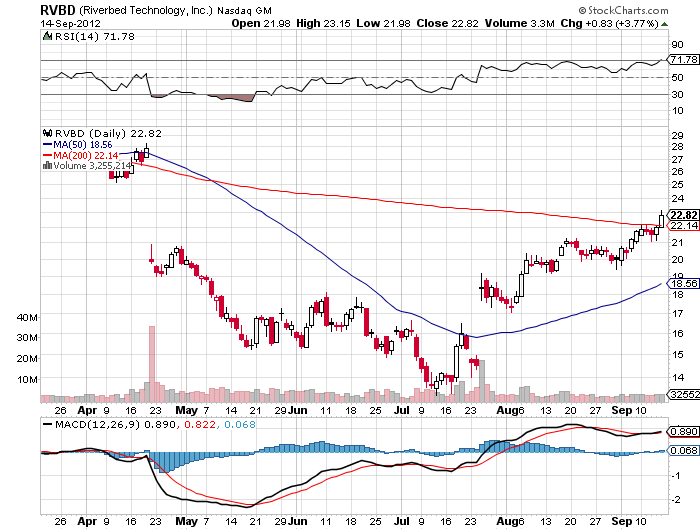Viewport: 700px width, 530px height.
Task: Click the May label under the price chart
Action: [x=186, y=410]
